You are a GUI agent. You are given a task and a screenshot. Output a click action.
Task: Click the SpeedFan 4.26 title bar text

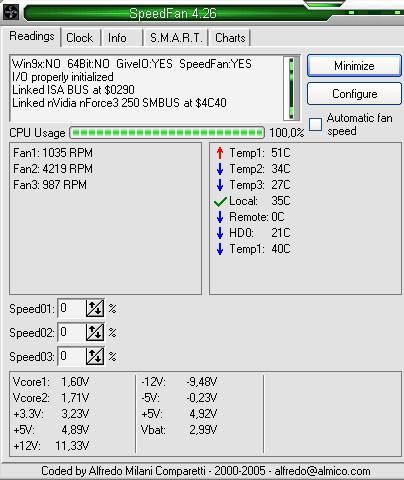(x=173, y=13)
